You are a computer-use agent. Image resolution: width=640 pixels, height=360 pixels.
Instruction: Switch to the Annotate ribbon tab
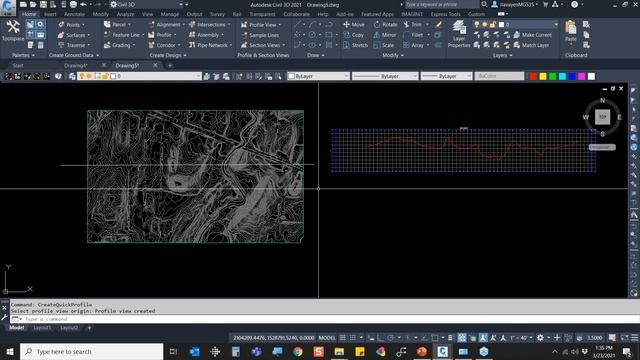74,14
